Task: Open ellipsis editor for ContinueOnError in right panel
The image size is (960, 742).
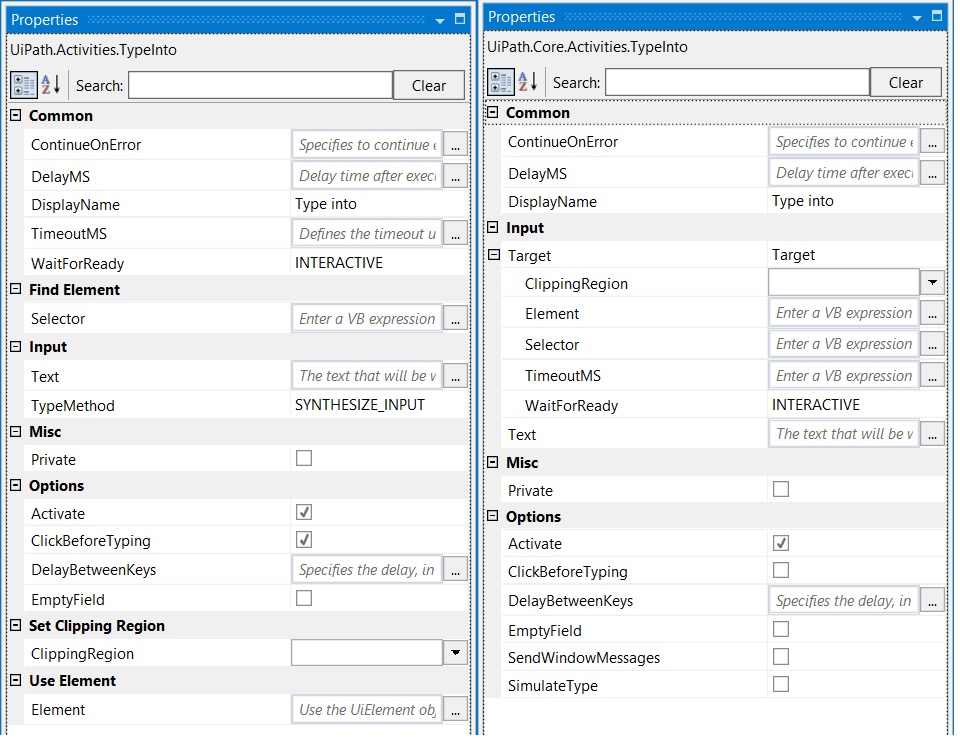Action: [932, 142]
